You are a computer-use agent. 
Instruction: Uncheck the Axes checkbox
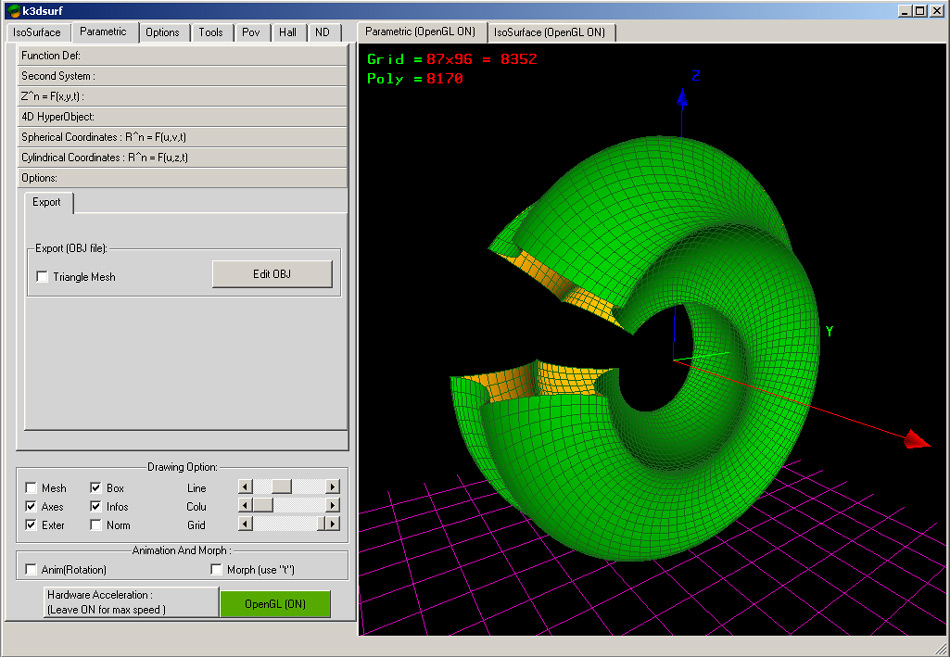click(31, 507)
